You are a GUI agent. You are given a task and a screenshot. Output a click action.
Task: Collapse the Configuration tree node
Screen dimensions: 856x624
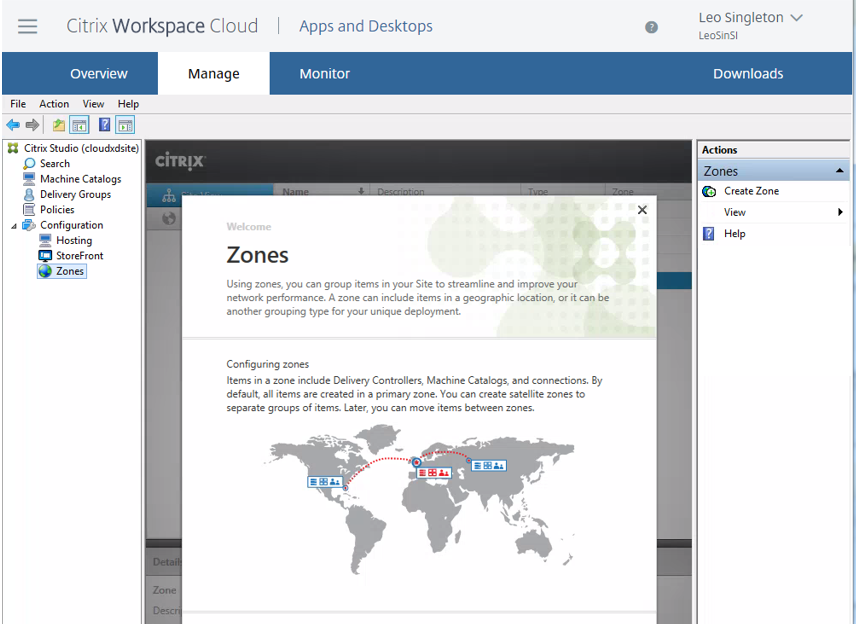point(14,226)
